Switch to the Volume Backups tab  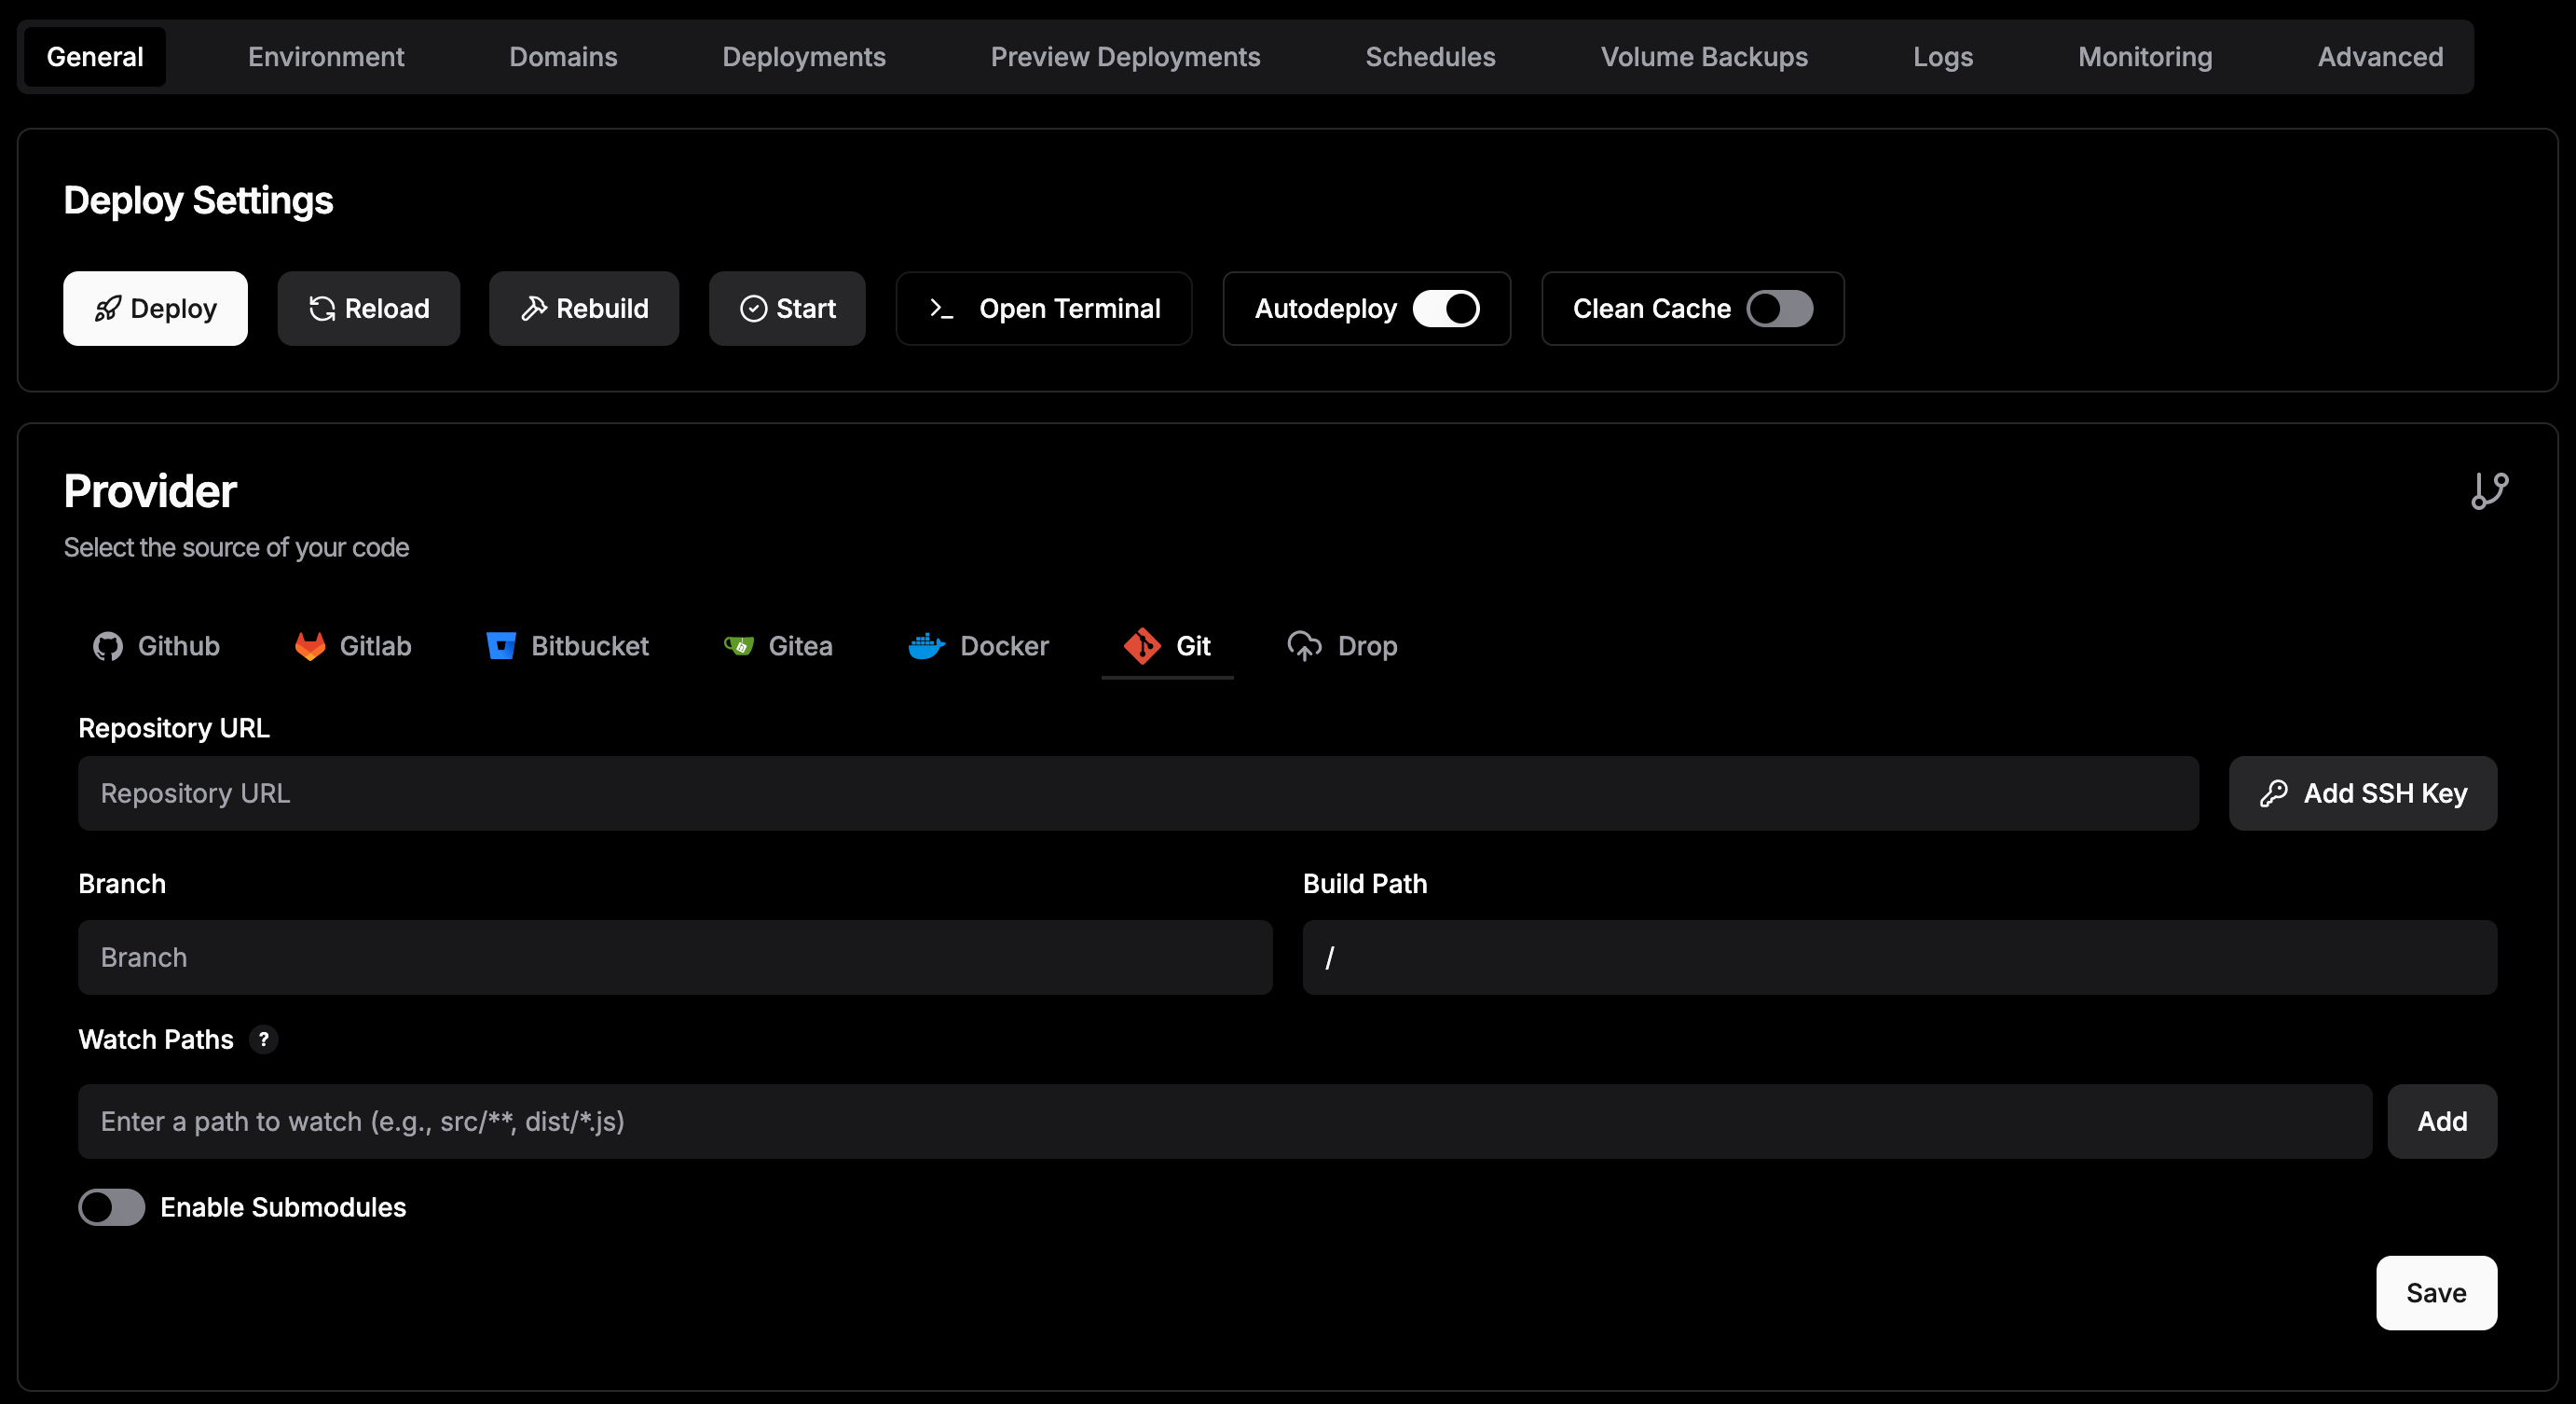[x=1704, y=57]
